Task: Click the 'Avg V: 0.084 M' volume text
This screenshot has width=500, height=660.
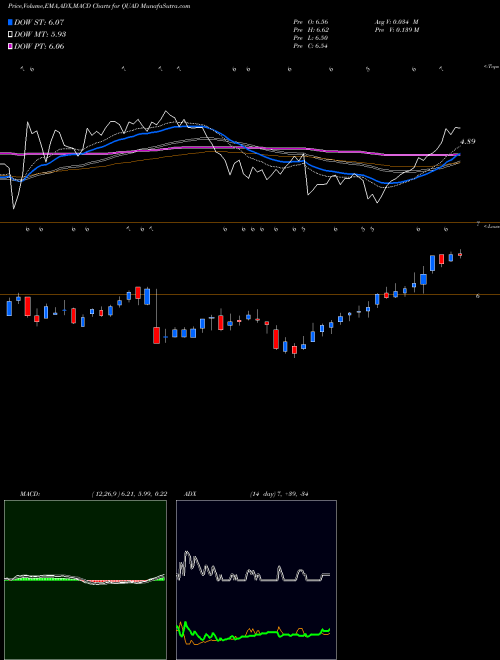Action: [396, 22]
